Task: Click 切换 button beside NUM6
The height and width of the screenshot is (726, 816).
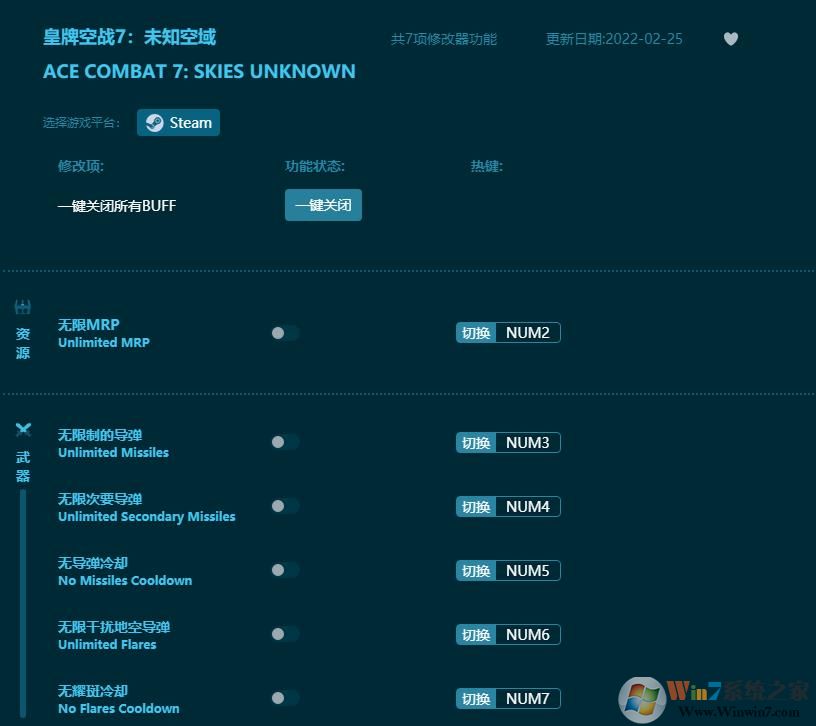Action: click(x=476, y=634)
